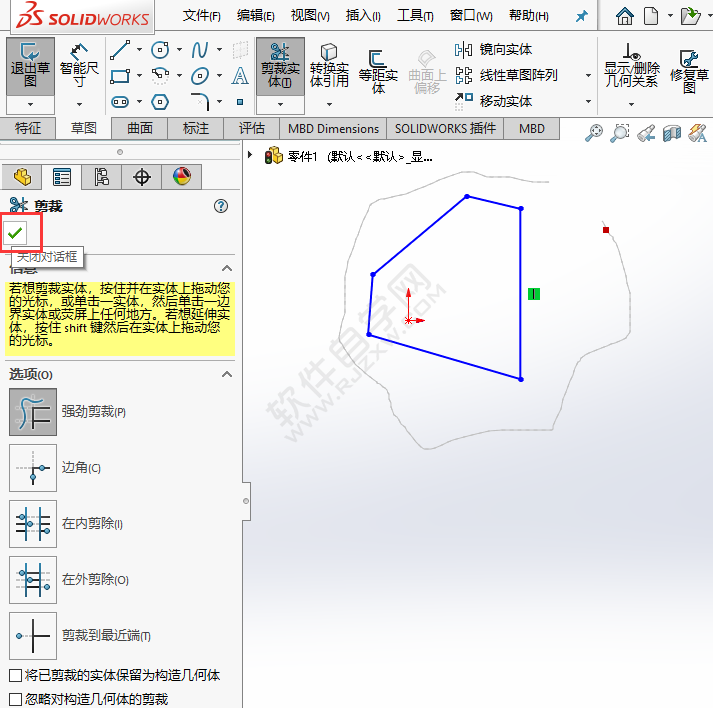Click Repair Sketch (修复草图) tool

pos(689,71)
